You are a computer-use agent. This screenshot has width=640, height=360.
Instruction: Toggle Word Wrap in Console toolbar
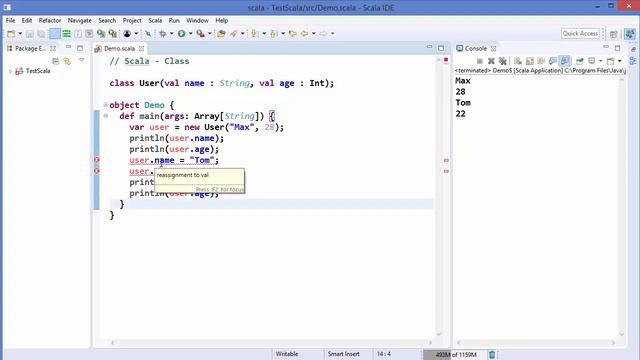pos(541,61)
